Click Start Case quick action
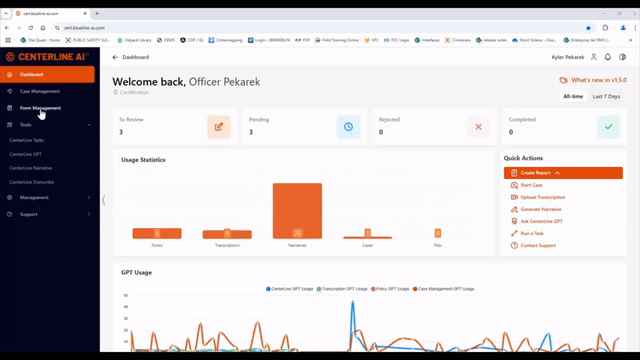Screen dimensions: 640x360 coord(531,185)
